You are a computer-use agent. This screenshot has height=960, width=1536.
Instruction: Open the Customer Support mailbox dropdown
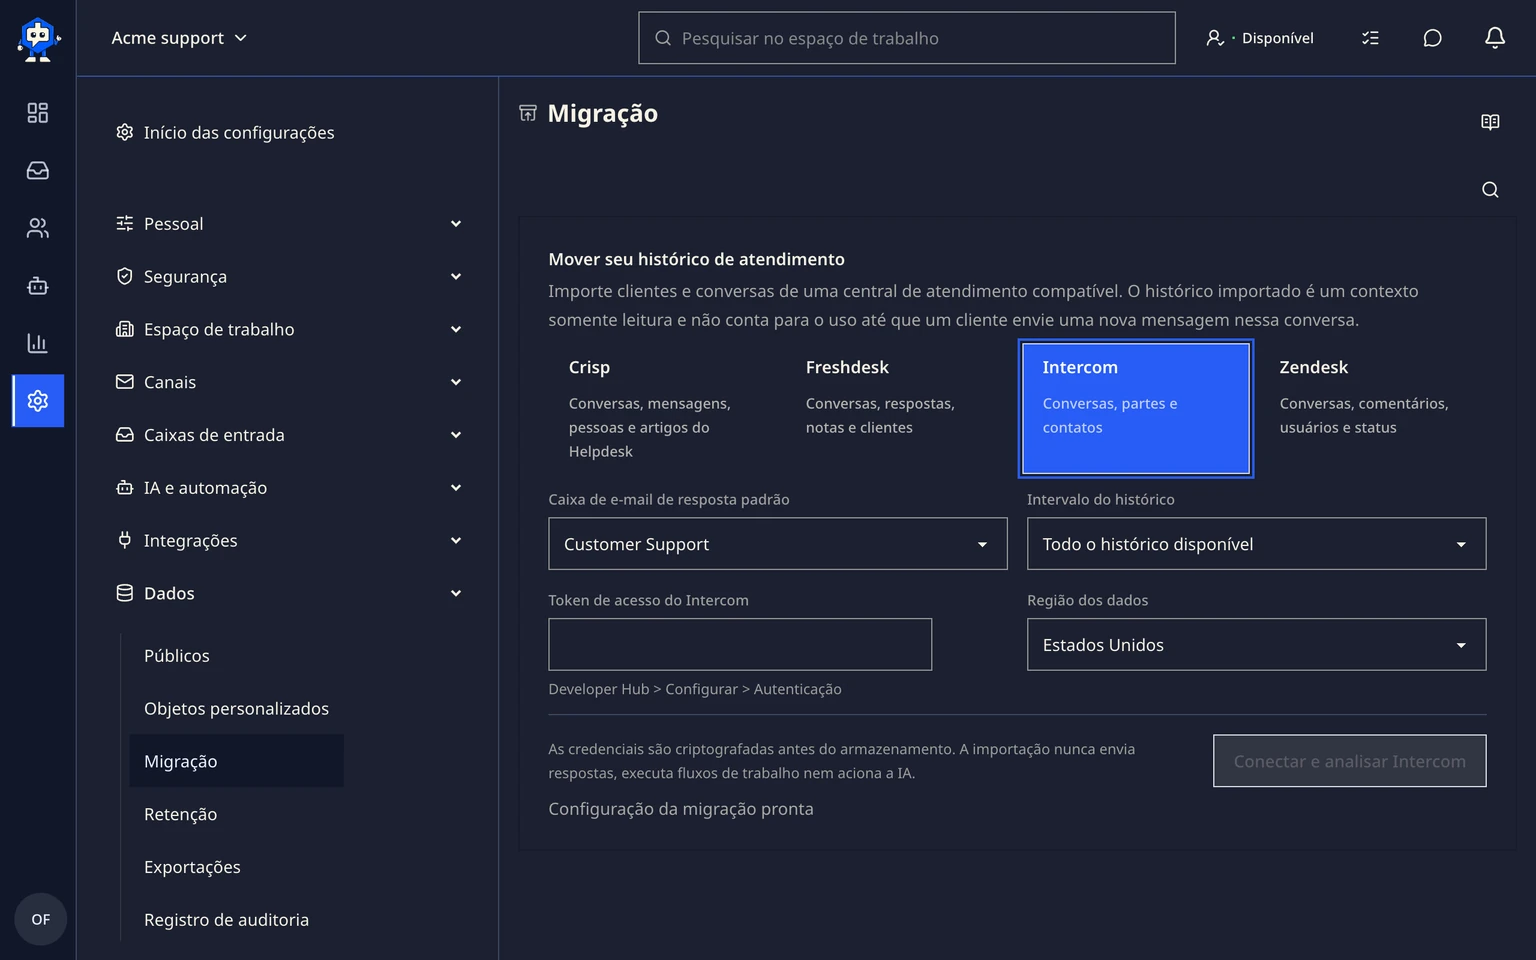(778, 544)
